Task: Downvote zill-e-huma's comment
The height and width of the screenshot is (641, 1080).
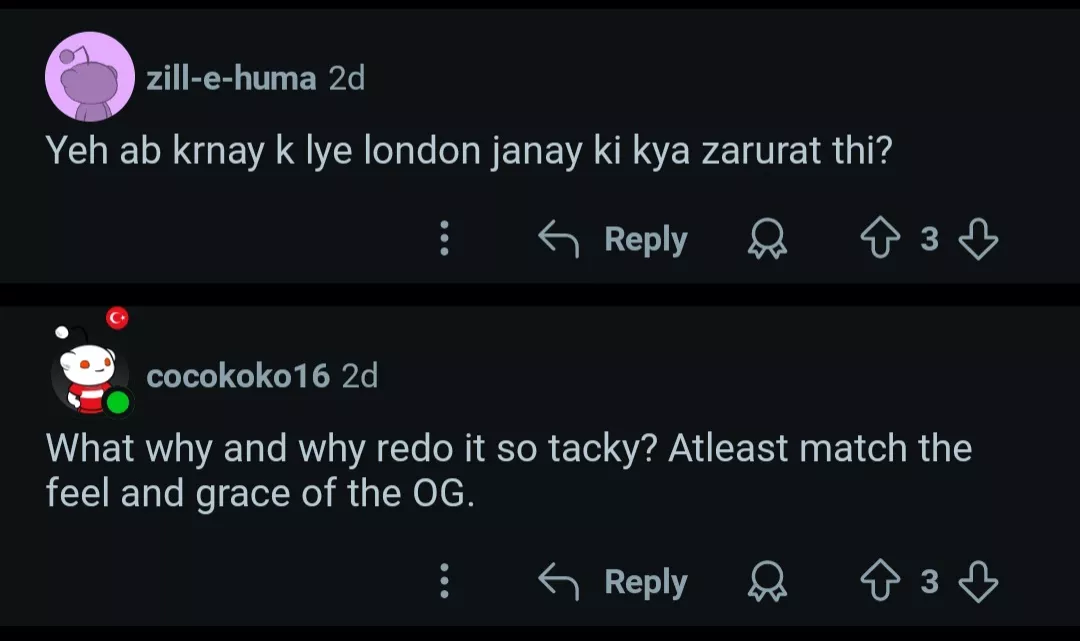Action: click(x=977, y=240)
